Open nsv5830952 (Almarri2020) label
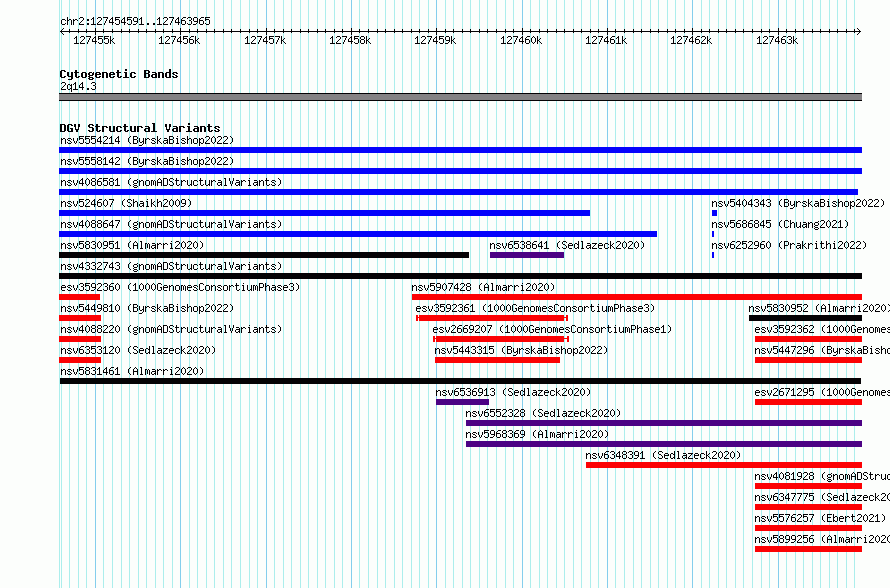This screenshot has width=890, height=588. tap(819, 308)
